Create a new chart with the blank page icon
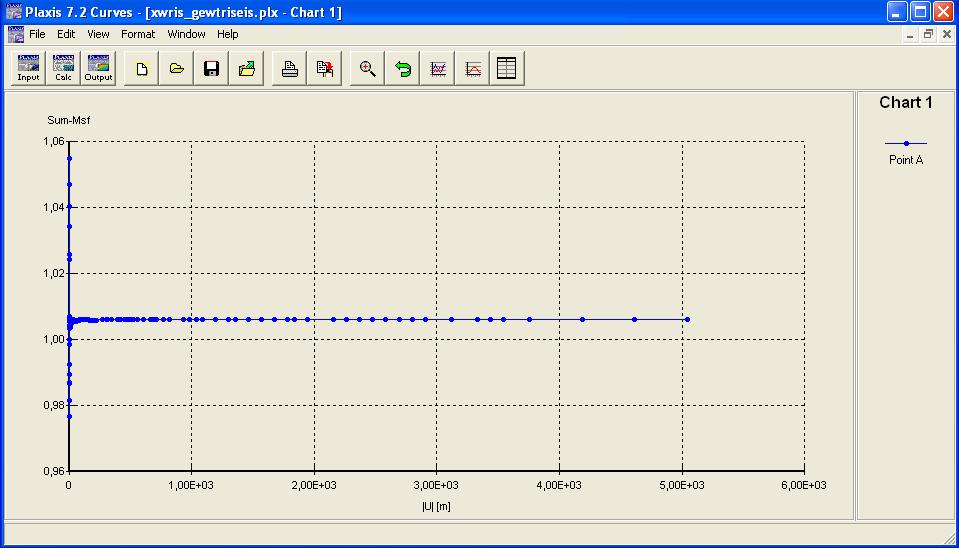Screen dimensions: 959x548 [142, 68]
